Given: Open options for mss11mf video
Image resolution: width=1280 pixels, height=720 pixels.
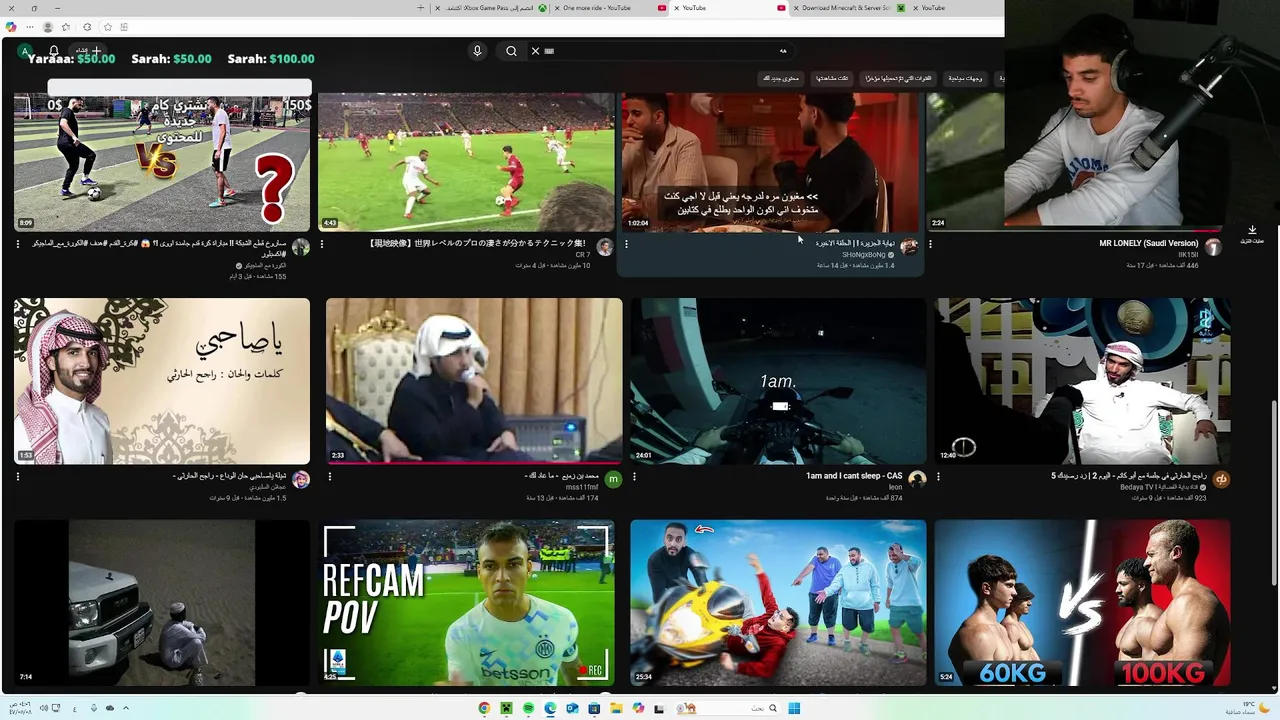Looking at the screenshot, I should coord(330,477).
